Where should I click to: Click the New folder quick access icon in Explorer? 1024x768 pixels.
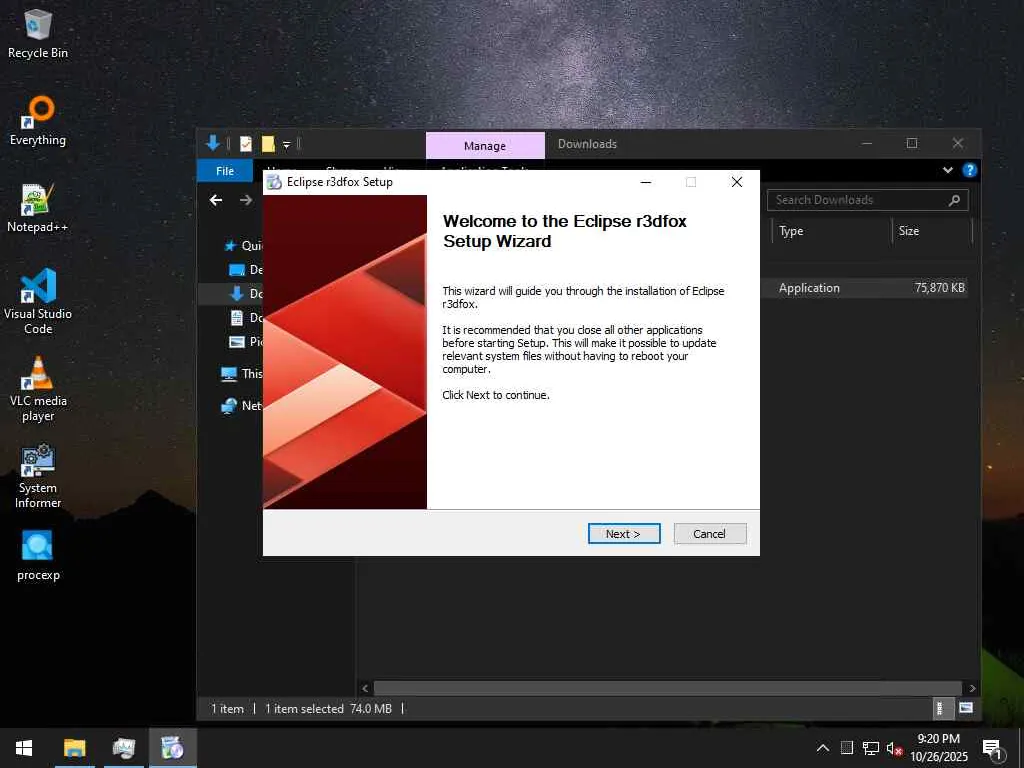coord(268,144)
